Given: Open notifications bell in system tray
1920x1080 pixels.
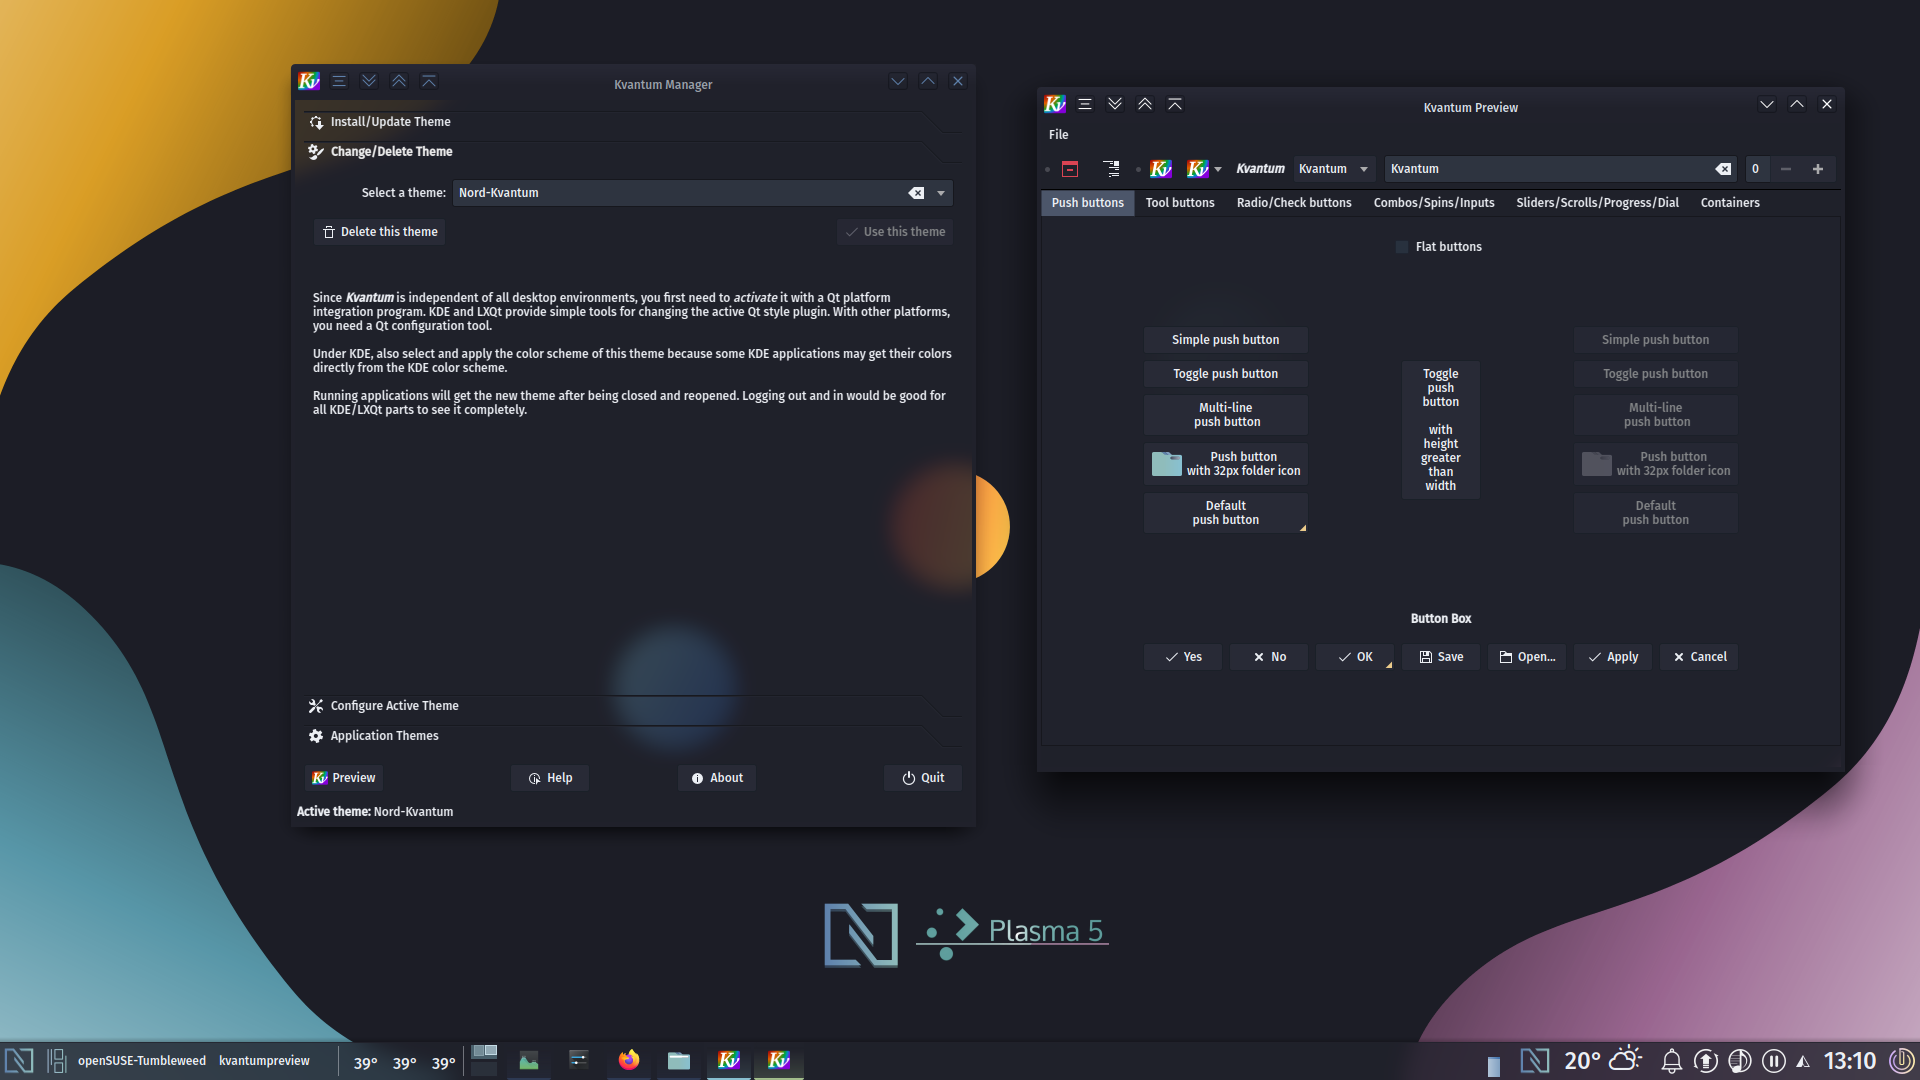Looking at the screenshot, I should click(x=1671, y=1061).
